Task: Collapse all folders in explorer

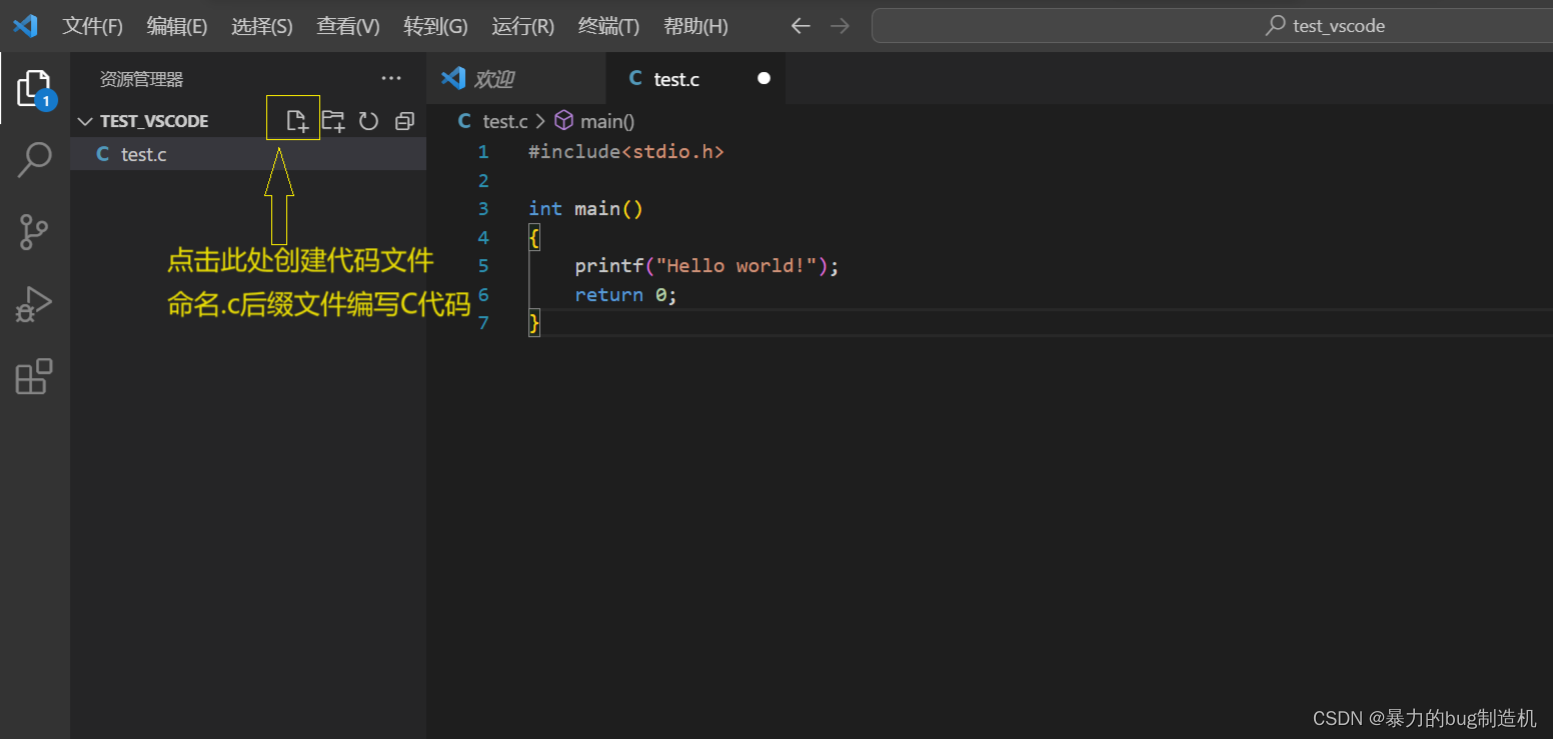Action: (404, 121)
